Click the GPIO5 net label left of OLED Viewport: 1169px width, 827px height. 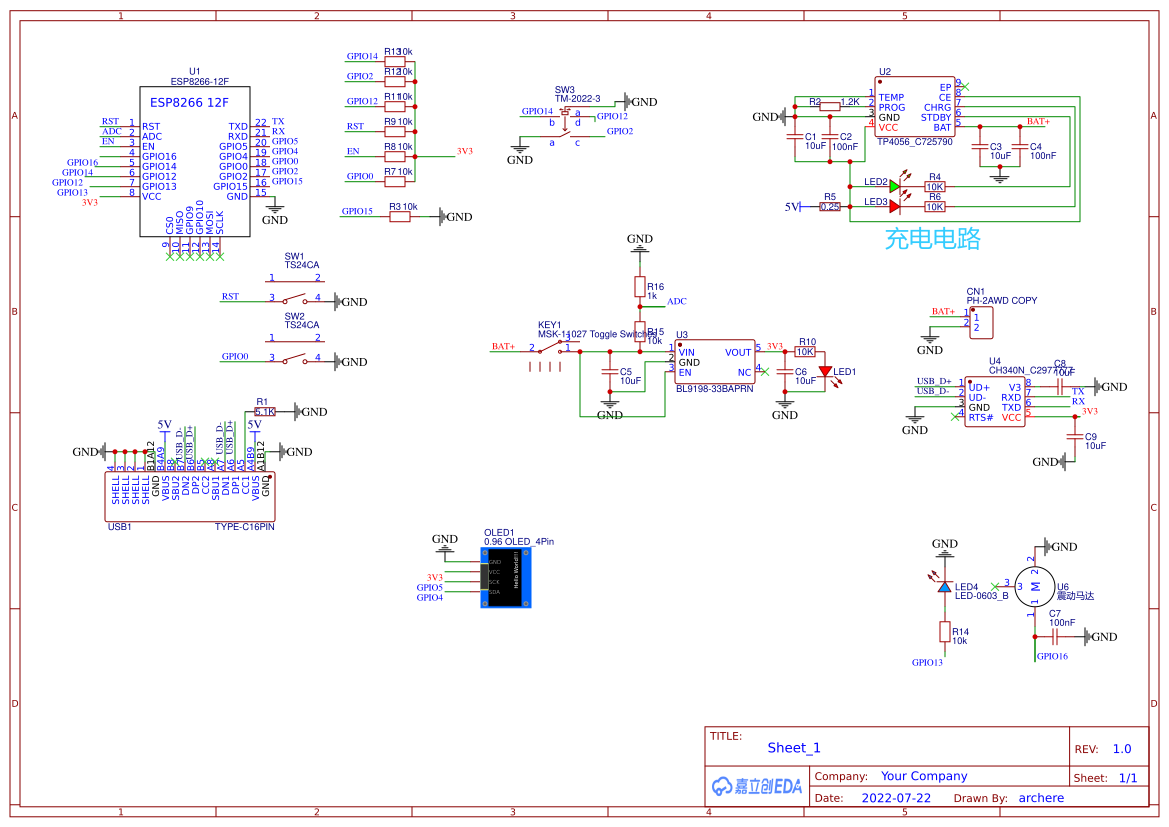pyautogui.click(x=429, y=588)
